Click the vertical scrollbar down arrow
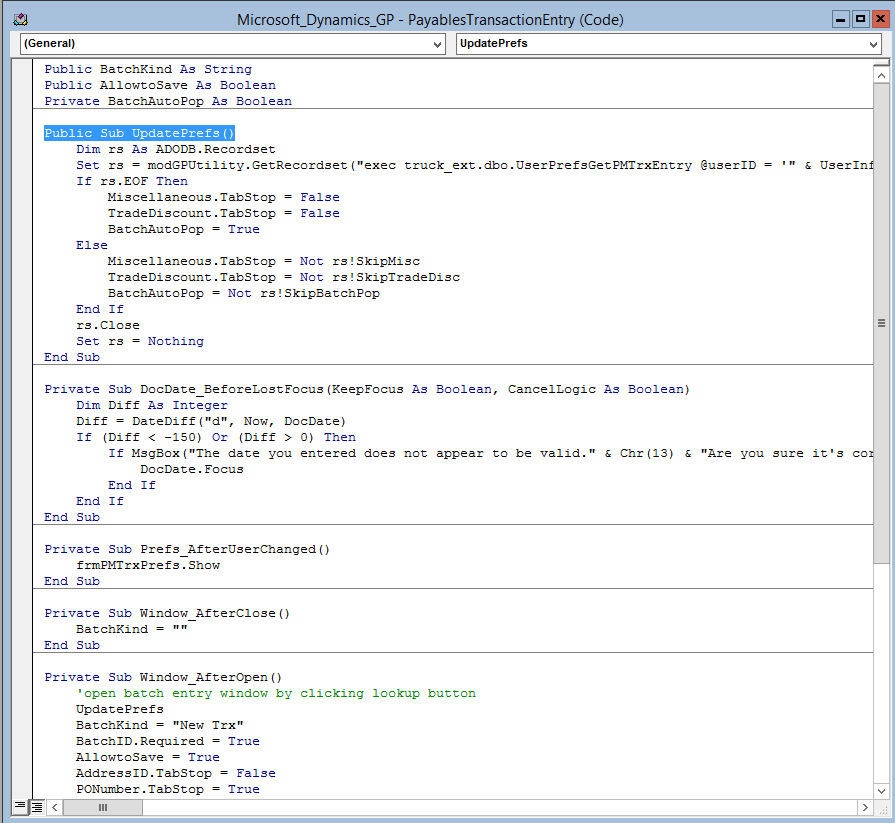Viewport: 895px width, 823px height. (x=881, y=791)
